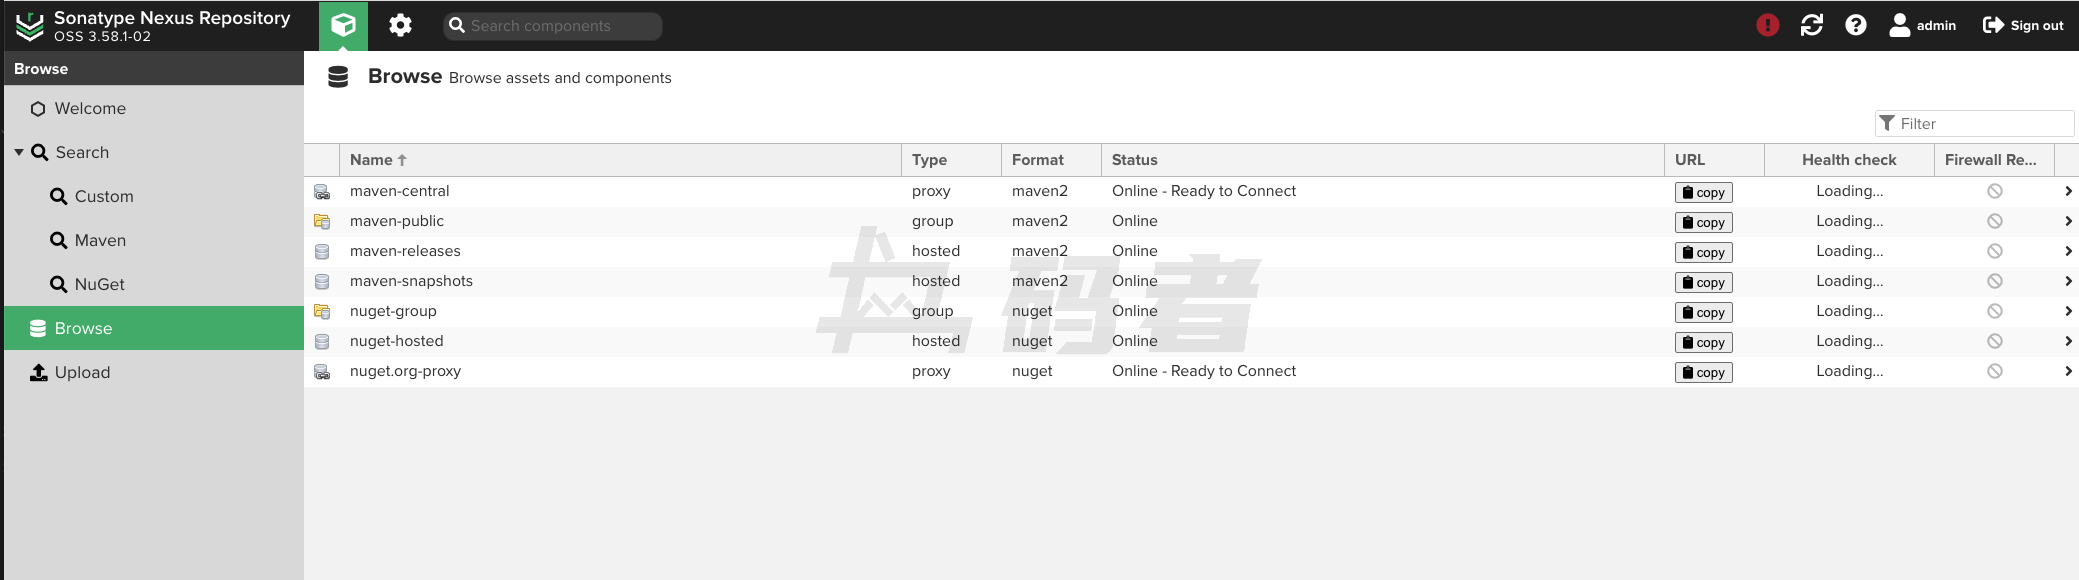Screen dimensions: 2079x580
Task: Open the Upload menu item
Action: click(82, 372)
